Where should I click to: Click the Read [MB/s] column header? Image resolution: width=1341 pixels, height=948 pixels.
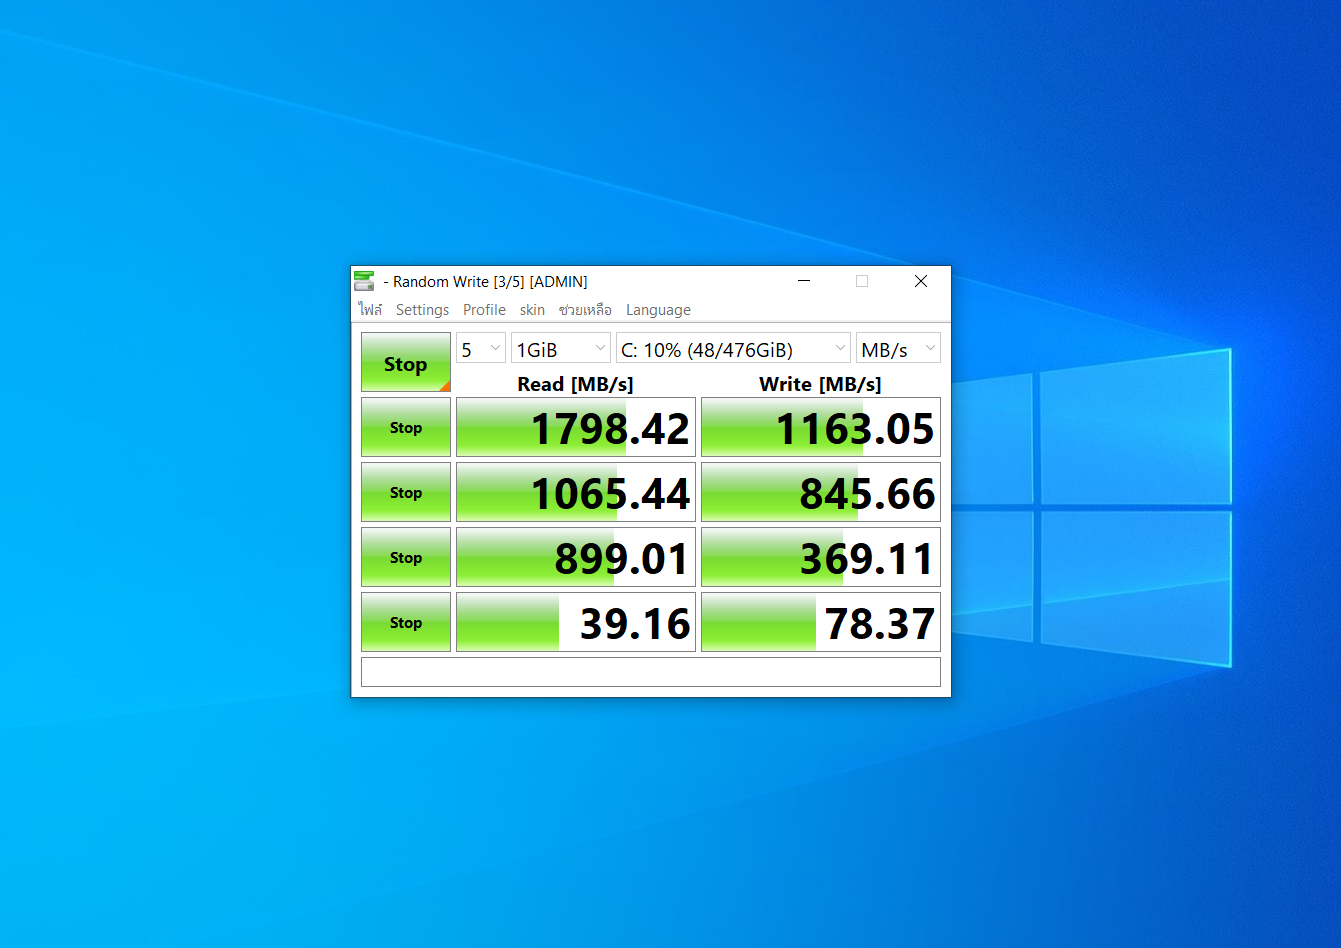coord(575,384)
